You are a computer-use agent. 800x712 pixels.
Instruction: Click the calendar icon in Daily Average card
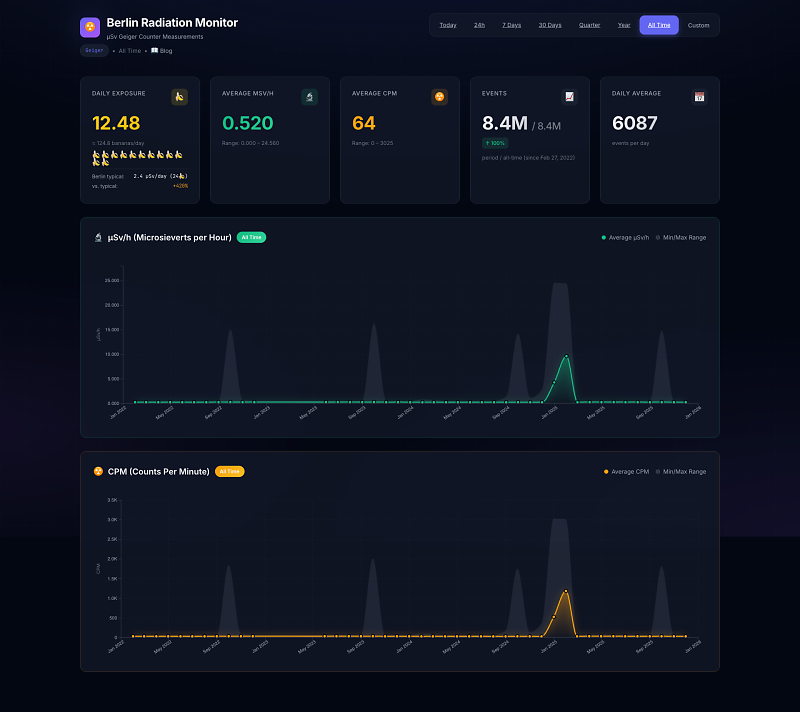(699, 97)
